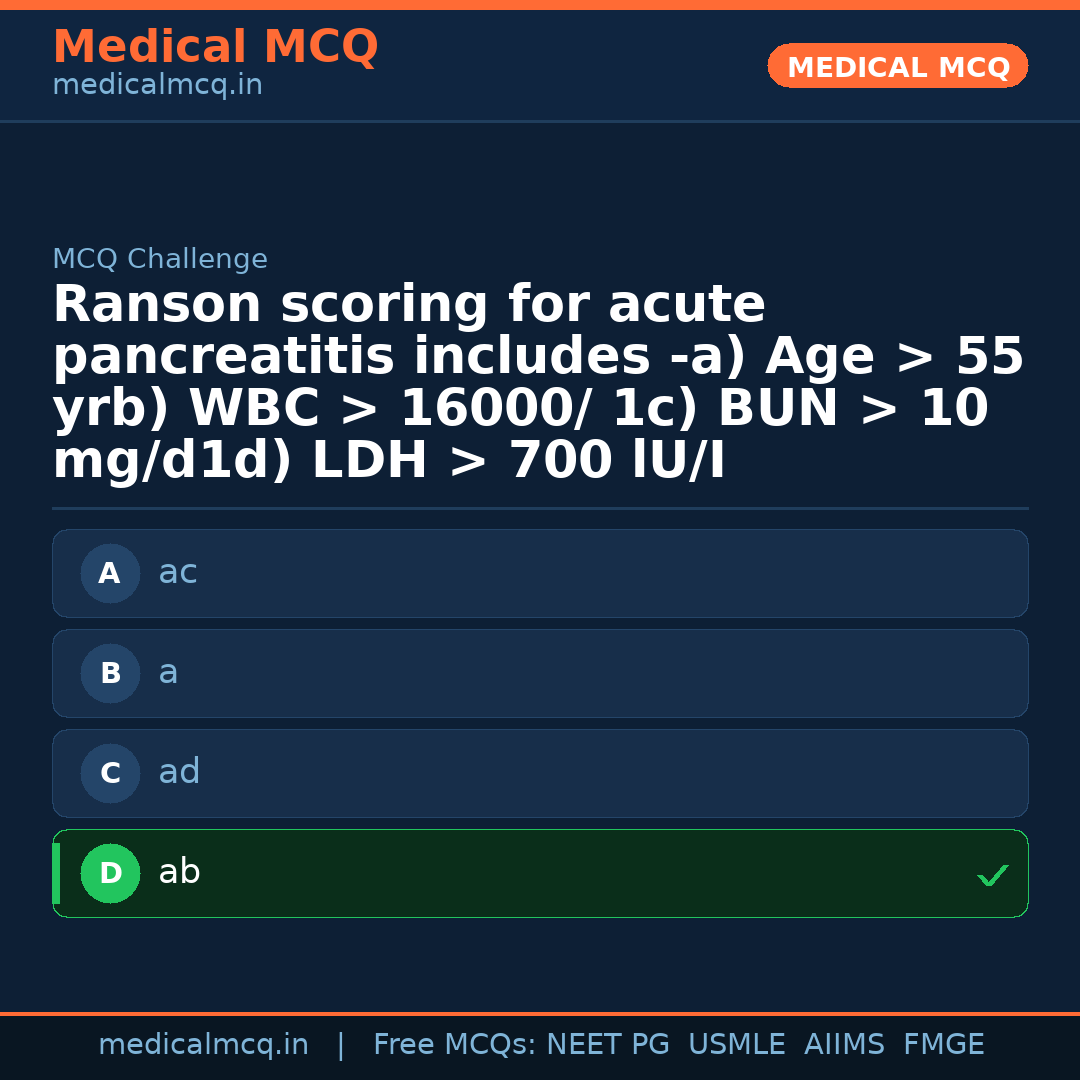Open the USMLE section in footer
1080x1080 pixels.
point(737,1043)
